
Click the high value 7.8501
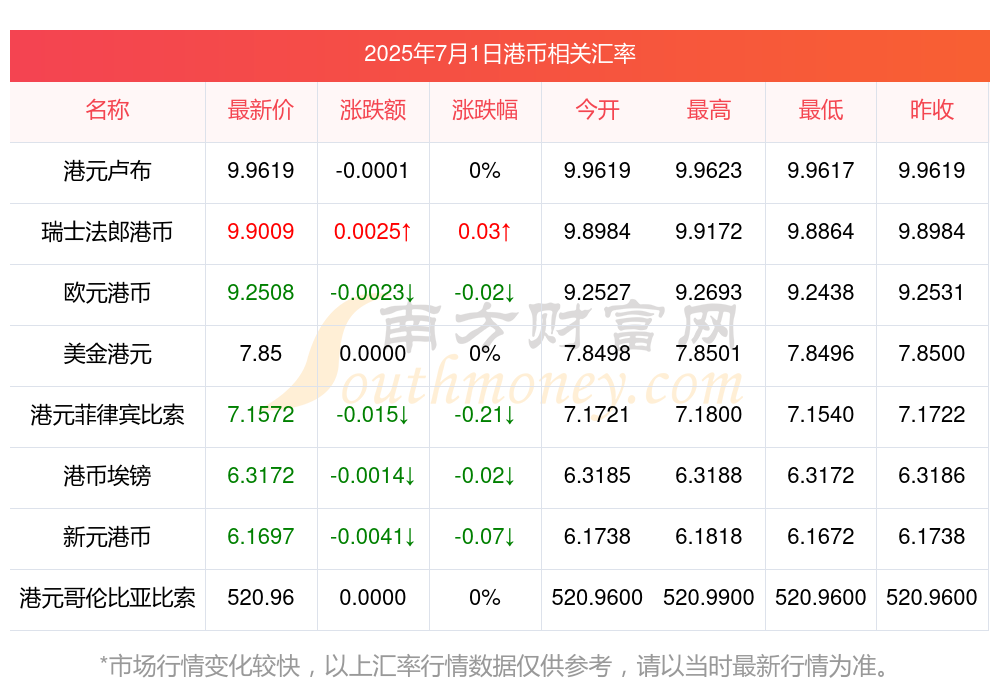tap(709, 353)
